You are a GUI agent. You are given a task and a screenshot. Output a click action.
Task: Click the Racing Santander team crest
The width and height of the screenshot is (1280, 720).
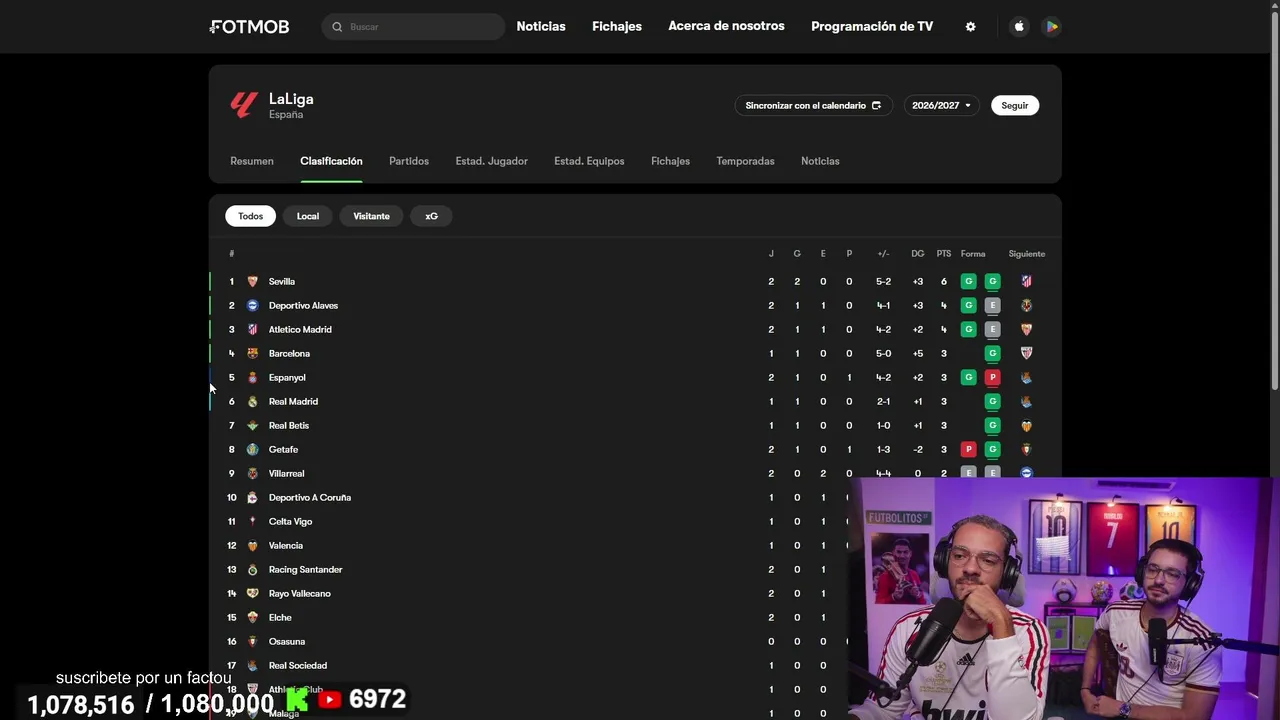click(x=252, y=569)
